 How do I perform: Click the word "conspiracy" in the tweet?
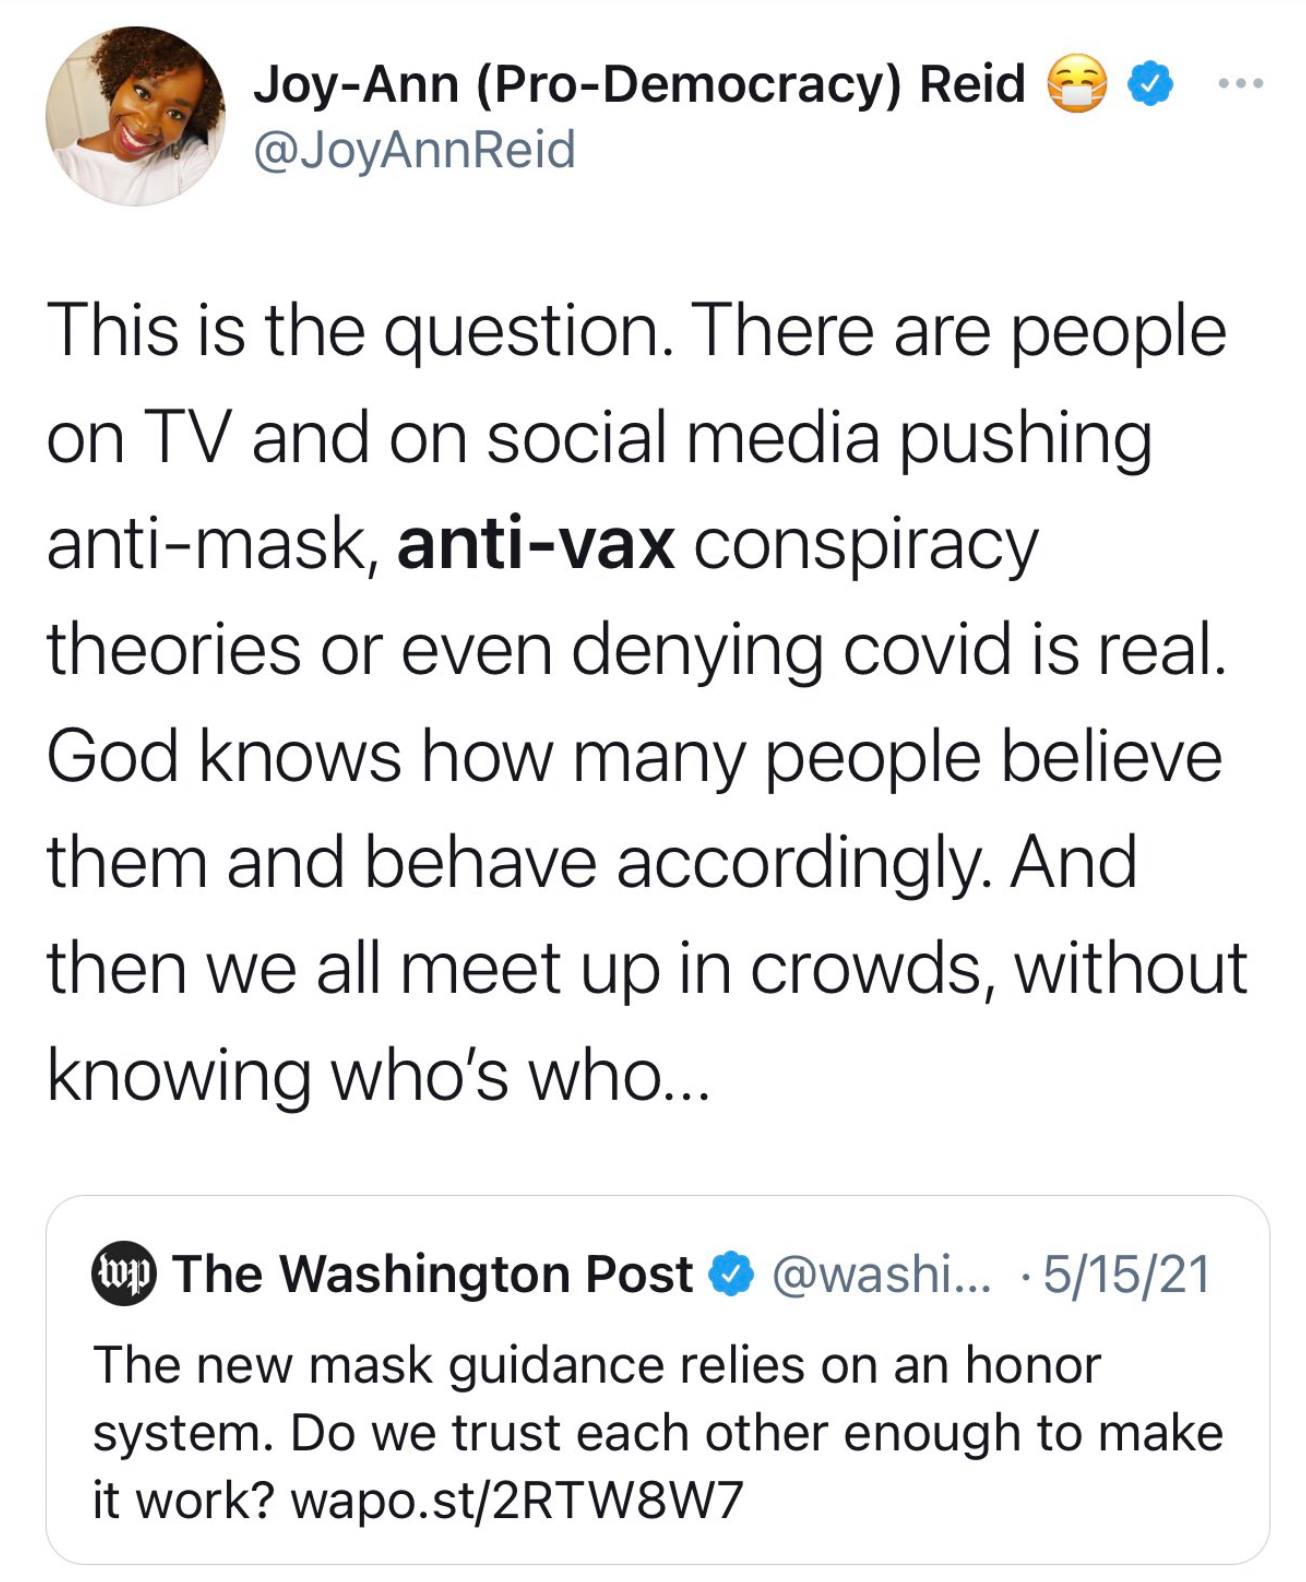click(866, 545)
